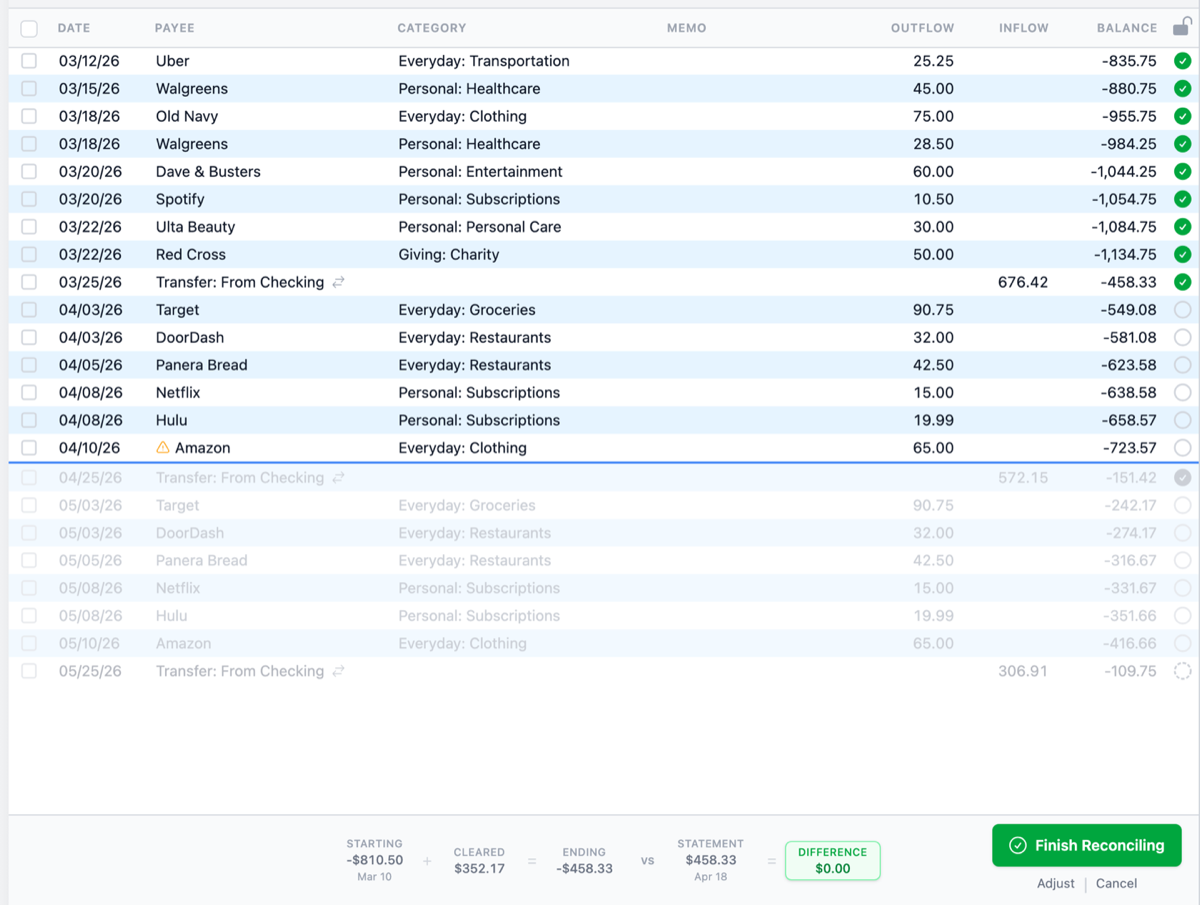The width and height of the screenshot is (1200, 905).
Task: Toggle cleared icon for Red Cross row
Action: click(1182, 254)
